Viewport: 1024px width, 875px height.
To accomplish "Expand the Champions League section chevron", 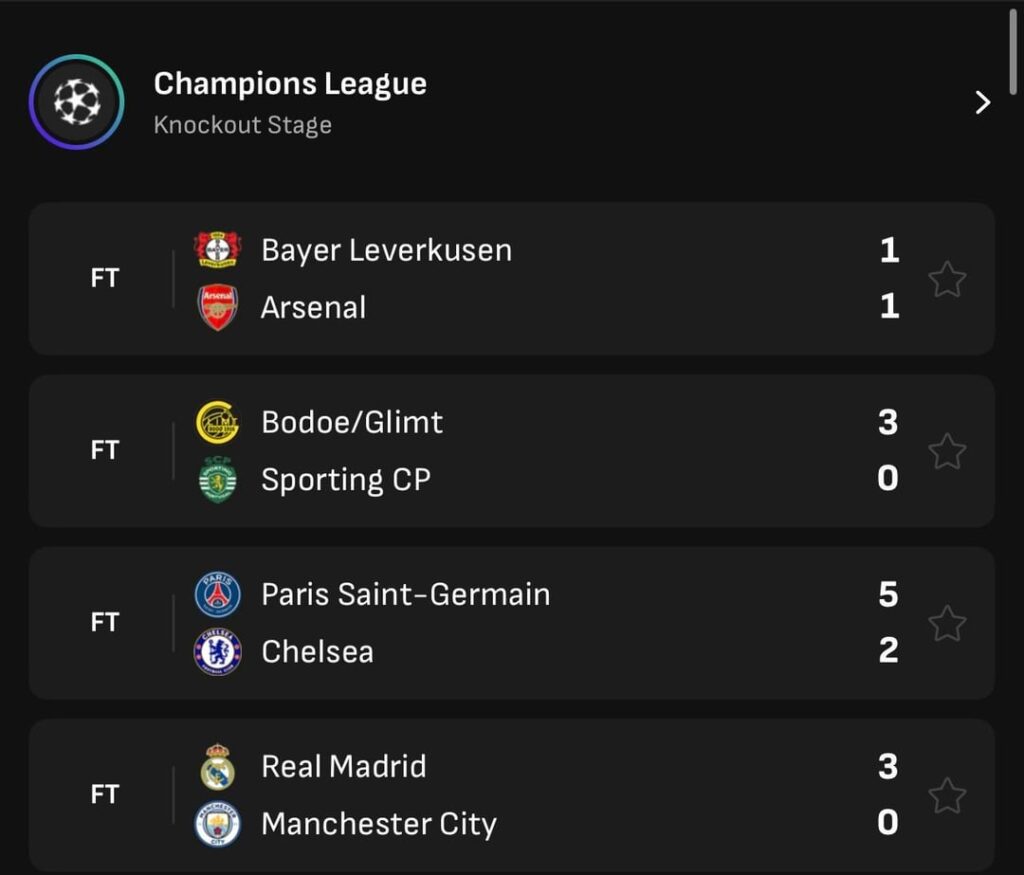I will pyautogui.click(x=983, y=103).
